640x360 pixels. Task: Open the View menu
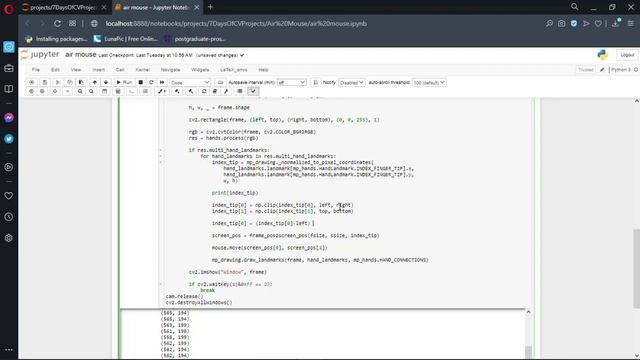(76, 70)
